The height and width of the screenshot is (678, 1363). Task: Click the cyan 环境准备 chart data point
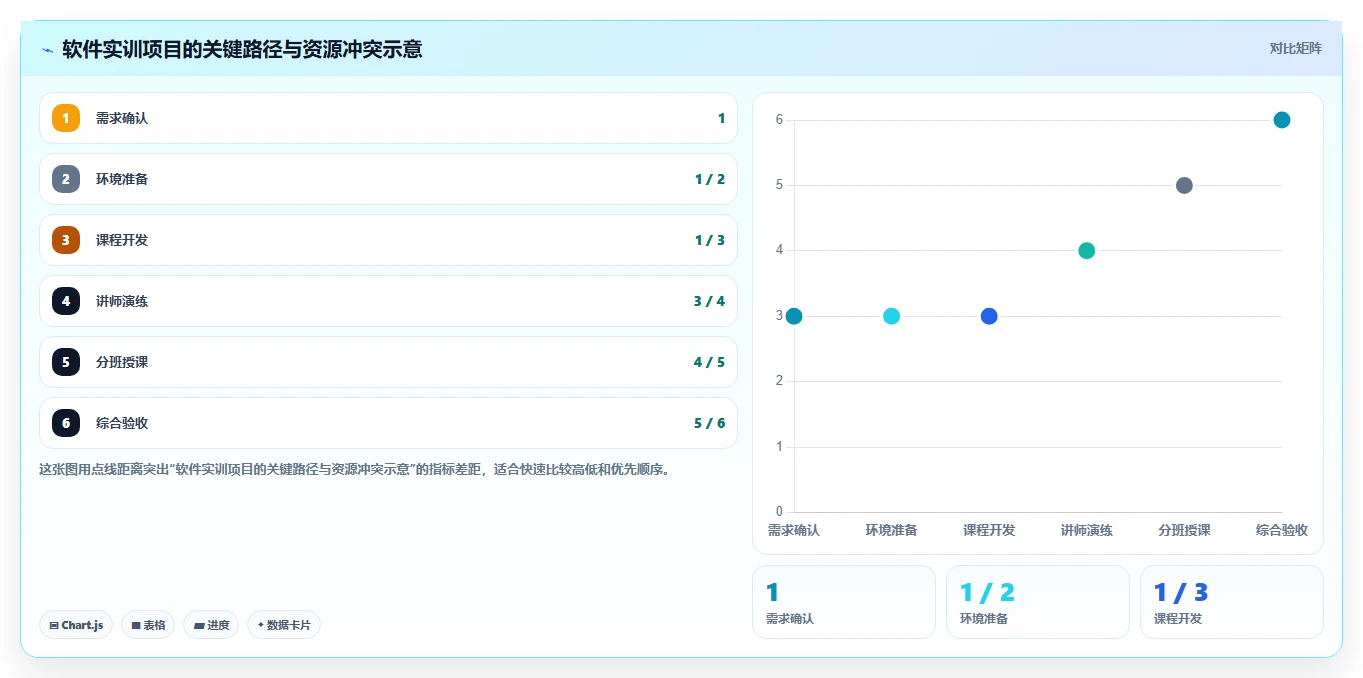point(891,316)
